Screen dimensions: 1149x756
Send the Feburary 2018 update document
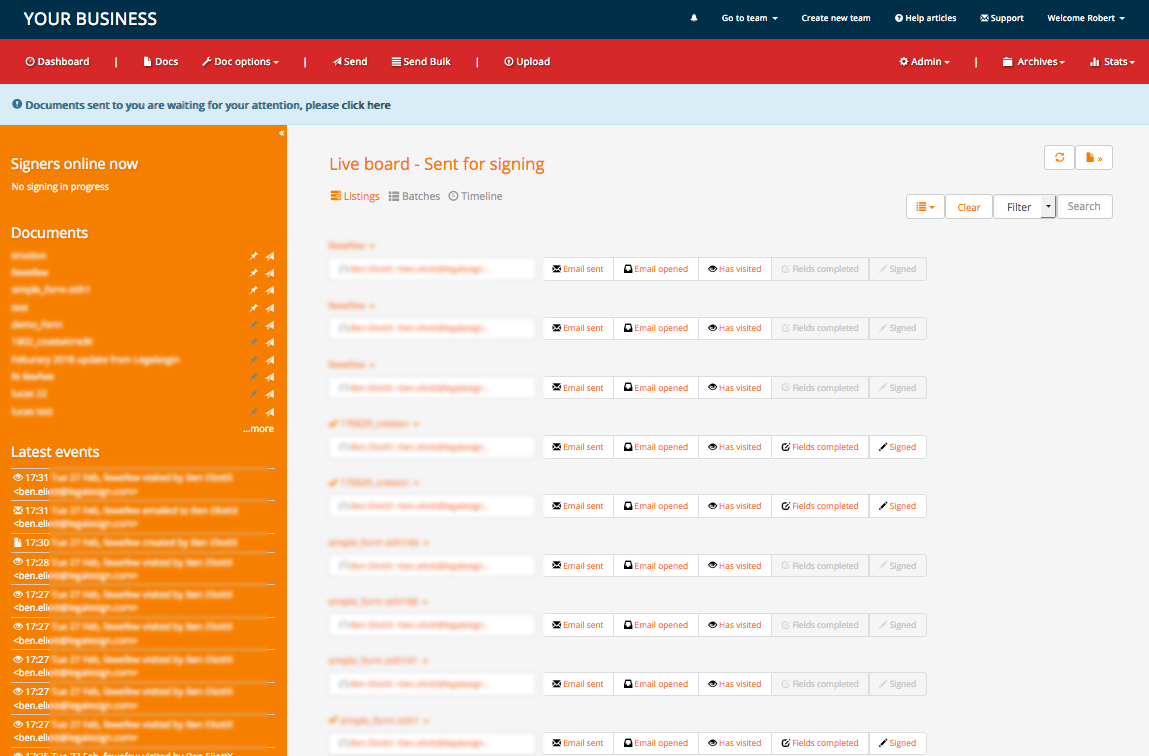(270, 360)
